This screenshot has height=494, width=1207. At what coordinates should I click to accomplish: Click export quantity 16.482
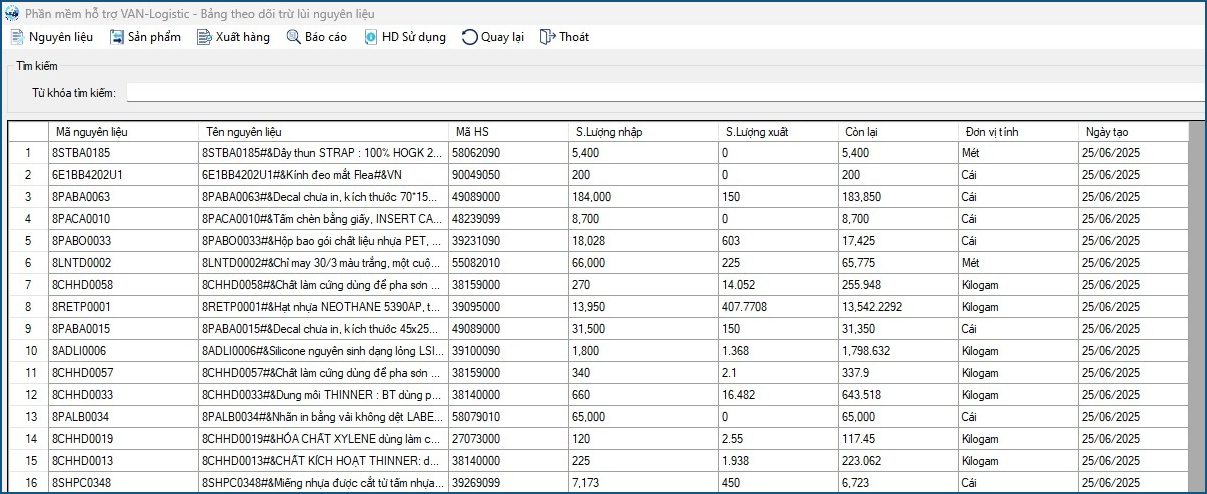pos(778,395)
